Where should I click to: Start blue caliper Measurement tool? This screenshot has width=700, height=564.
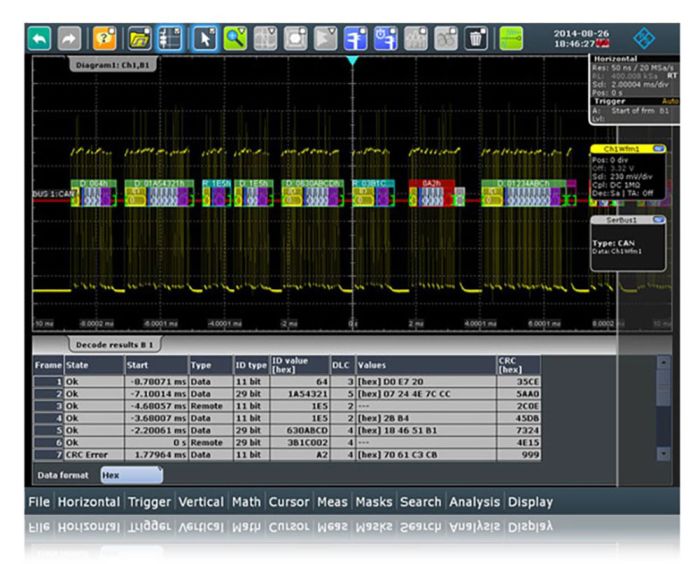coord(356,38)
